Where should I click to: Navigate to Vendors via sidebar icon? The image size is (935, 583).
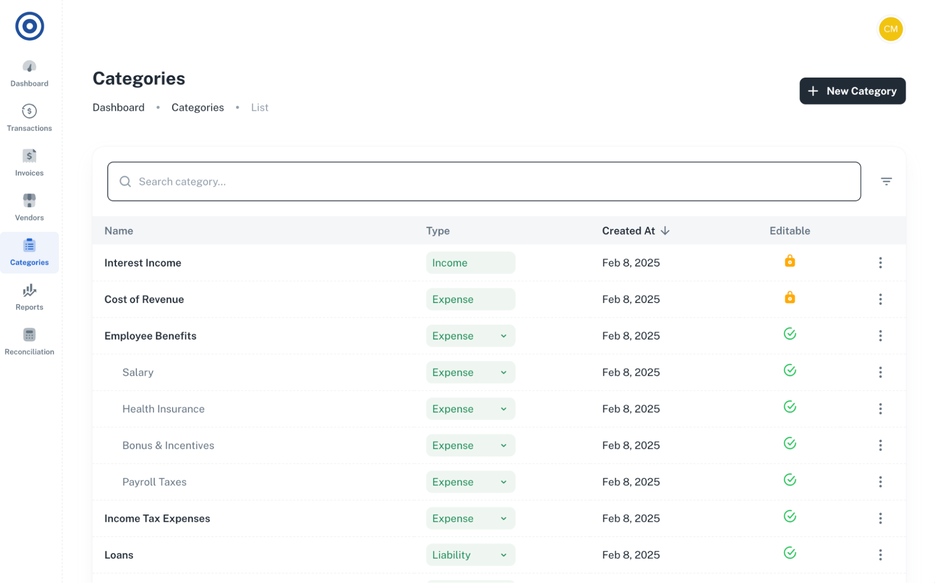(x=29, y=203)
